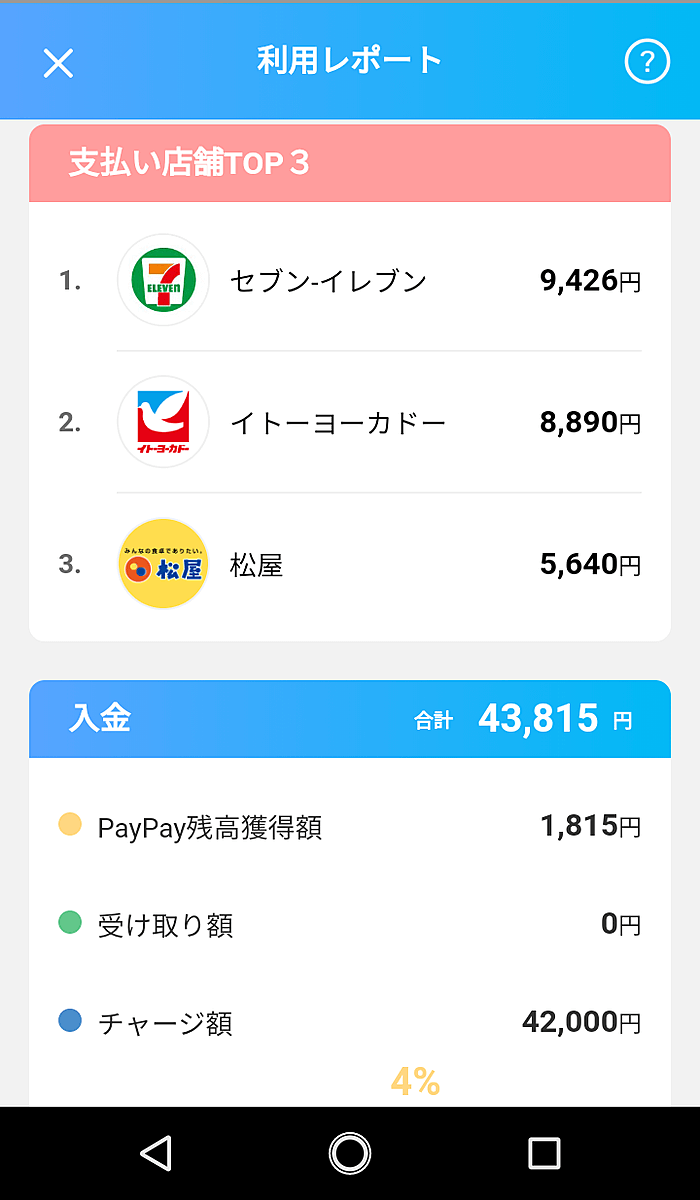The height and width of the screenshot is (1200, 700).
Task: Tap the 受け取り額 label
Action: pos(165,926)
